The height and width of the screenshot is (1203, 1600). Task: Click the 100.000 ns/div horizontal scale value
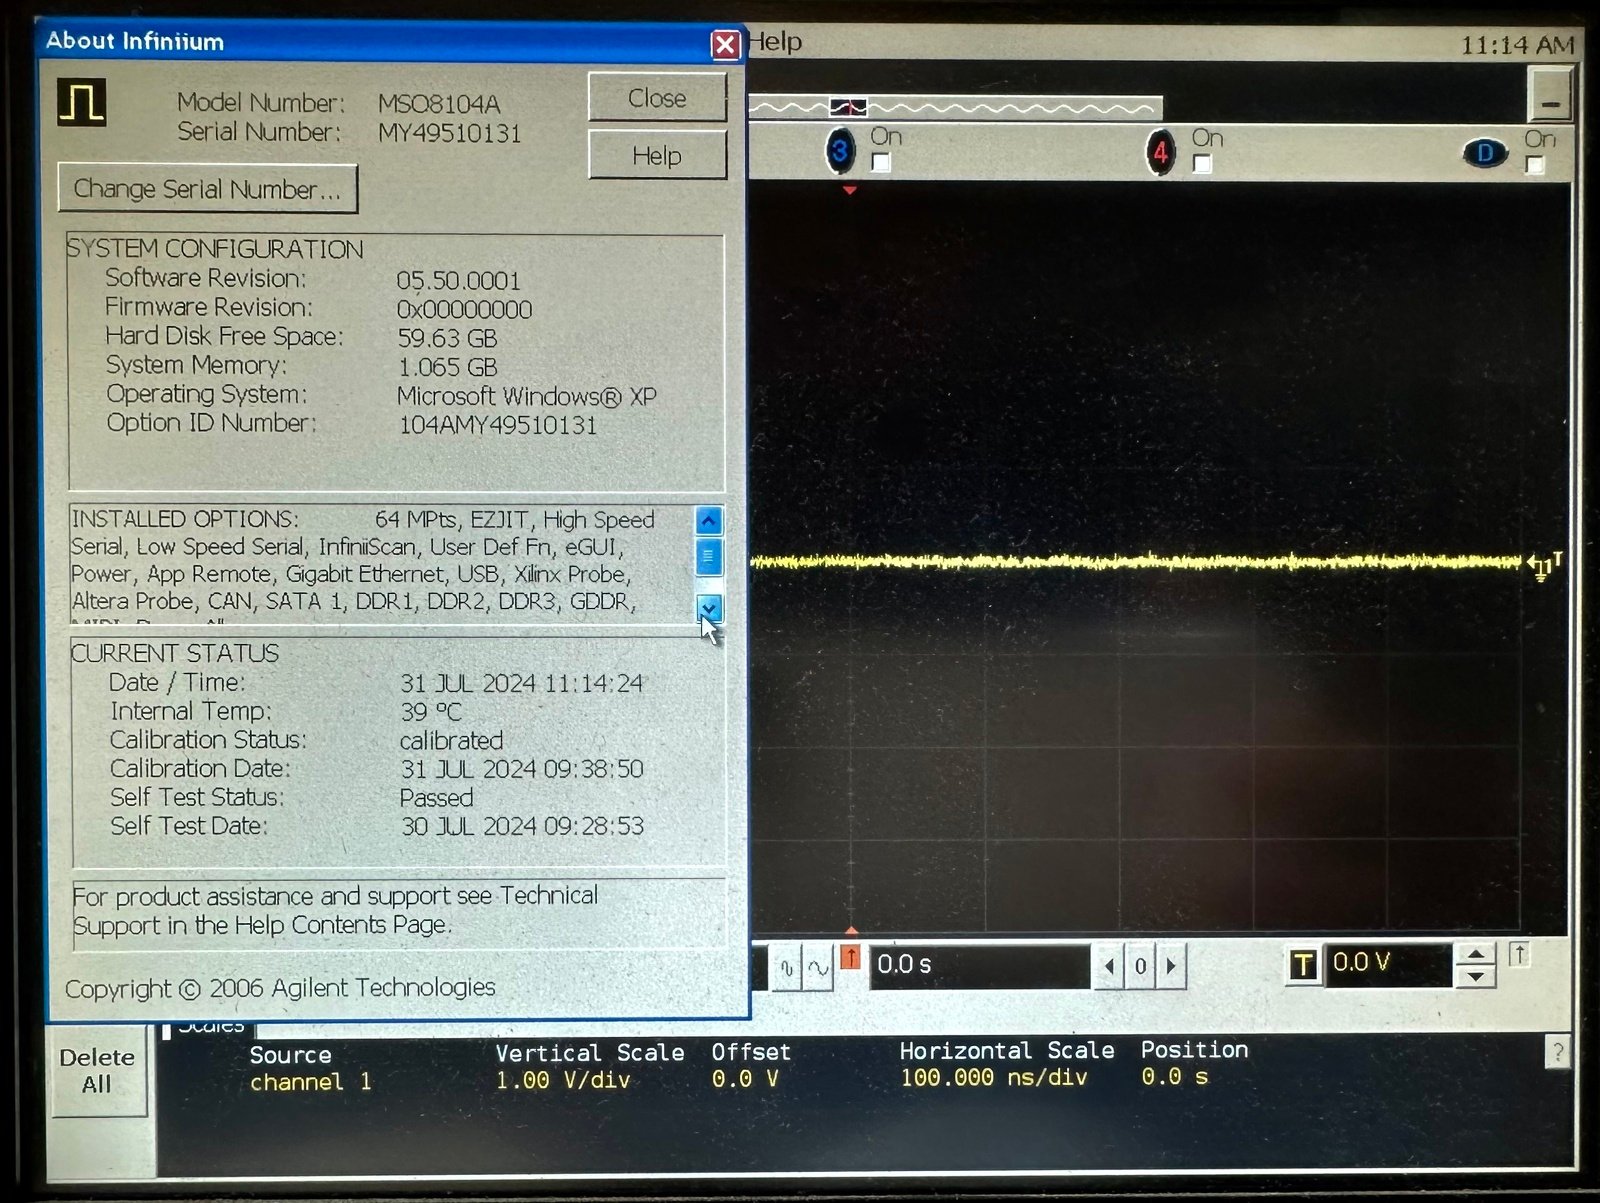993,1078
